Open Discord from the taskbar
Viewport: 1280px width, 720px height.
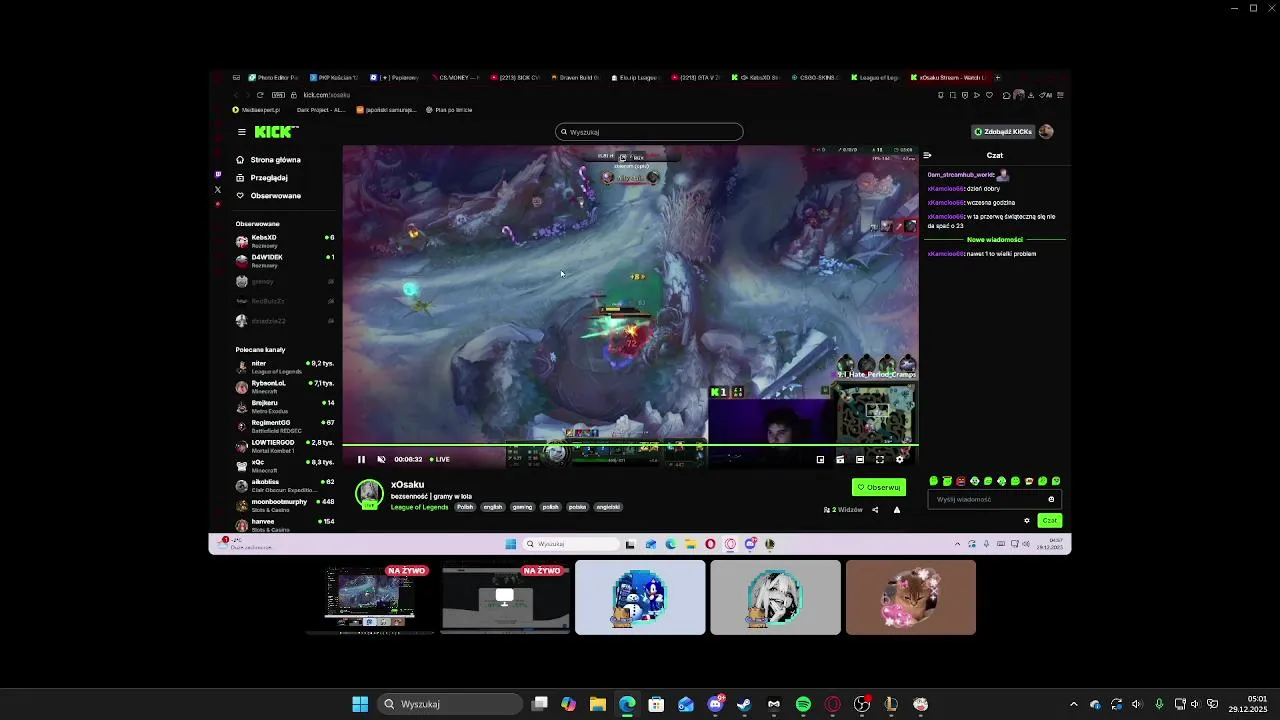click(715, 704)
